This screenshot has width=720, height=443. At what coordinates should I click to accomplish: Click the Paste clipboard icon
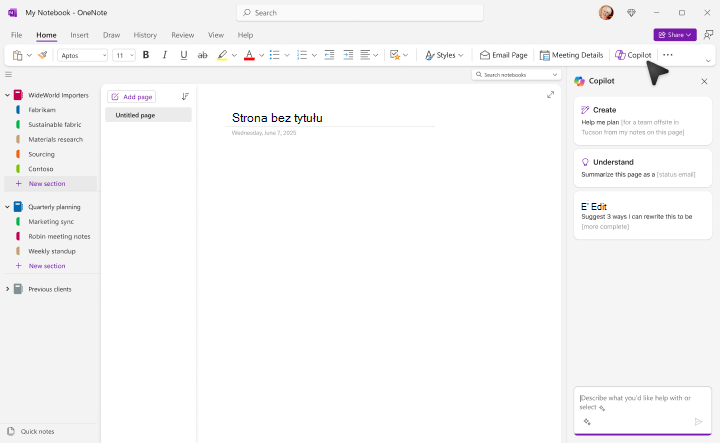pyautogui.click(x=17, y=55)
